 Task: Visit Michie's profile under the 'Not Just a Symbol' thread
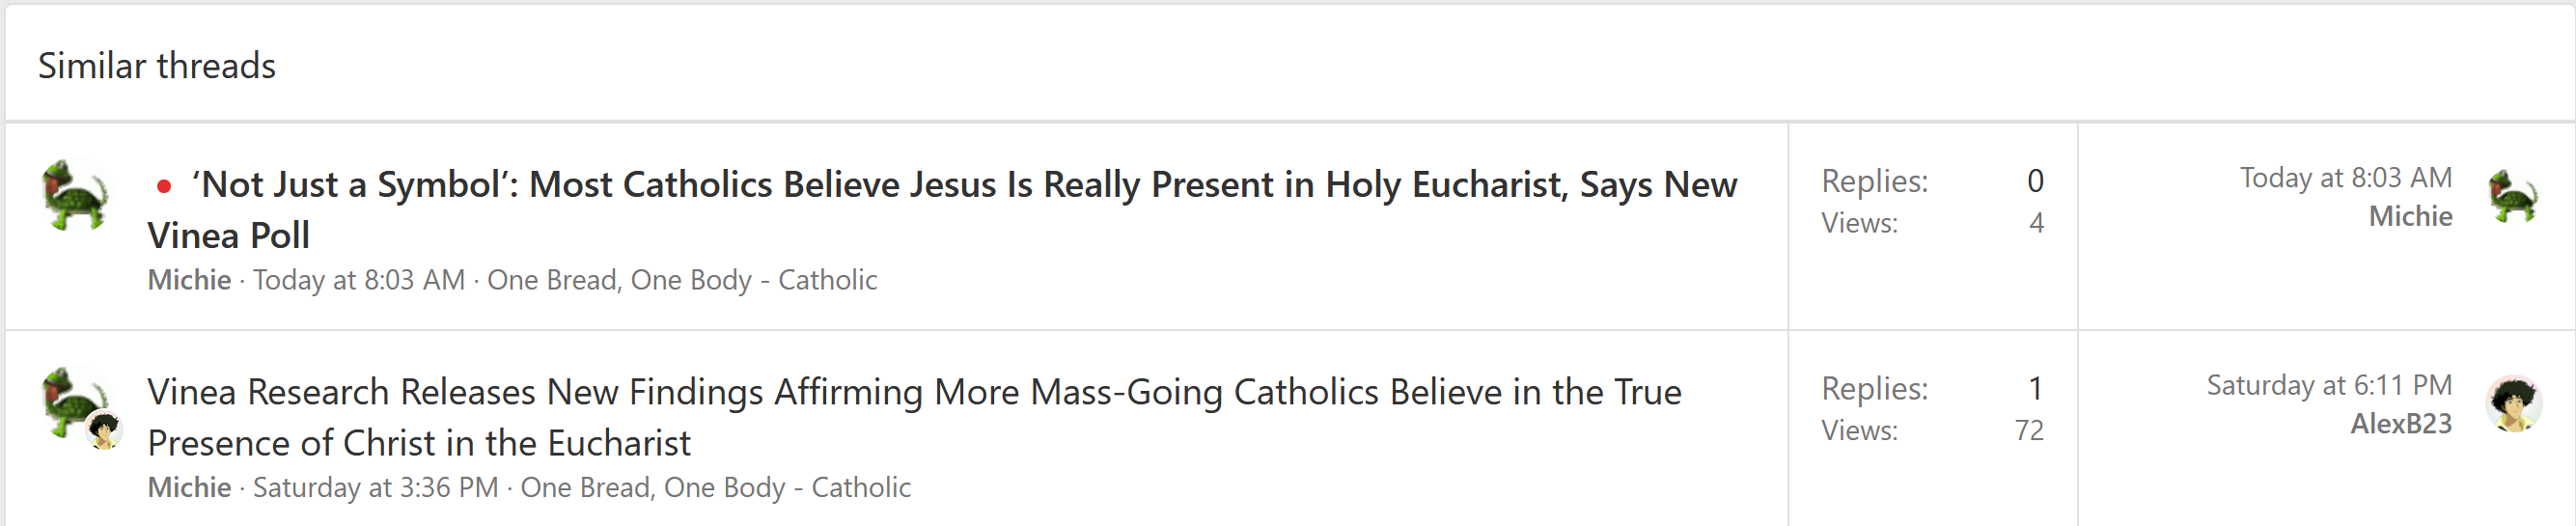(189, 280)
